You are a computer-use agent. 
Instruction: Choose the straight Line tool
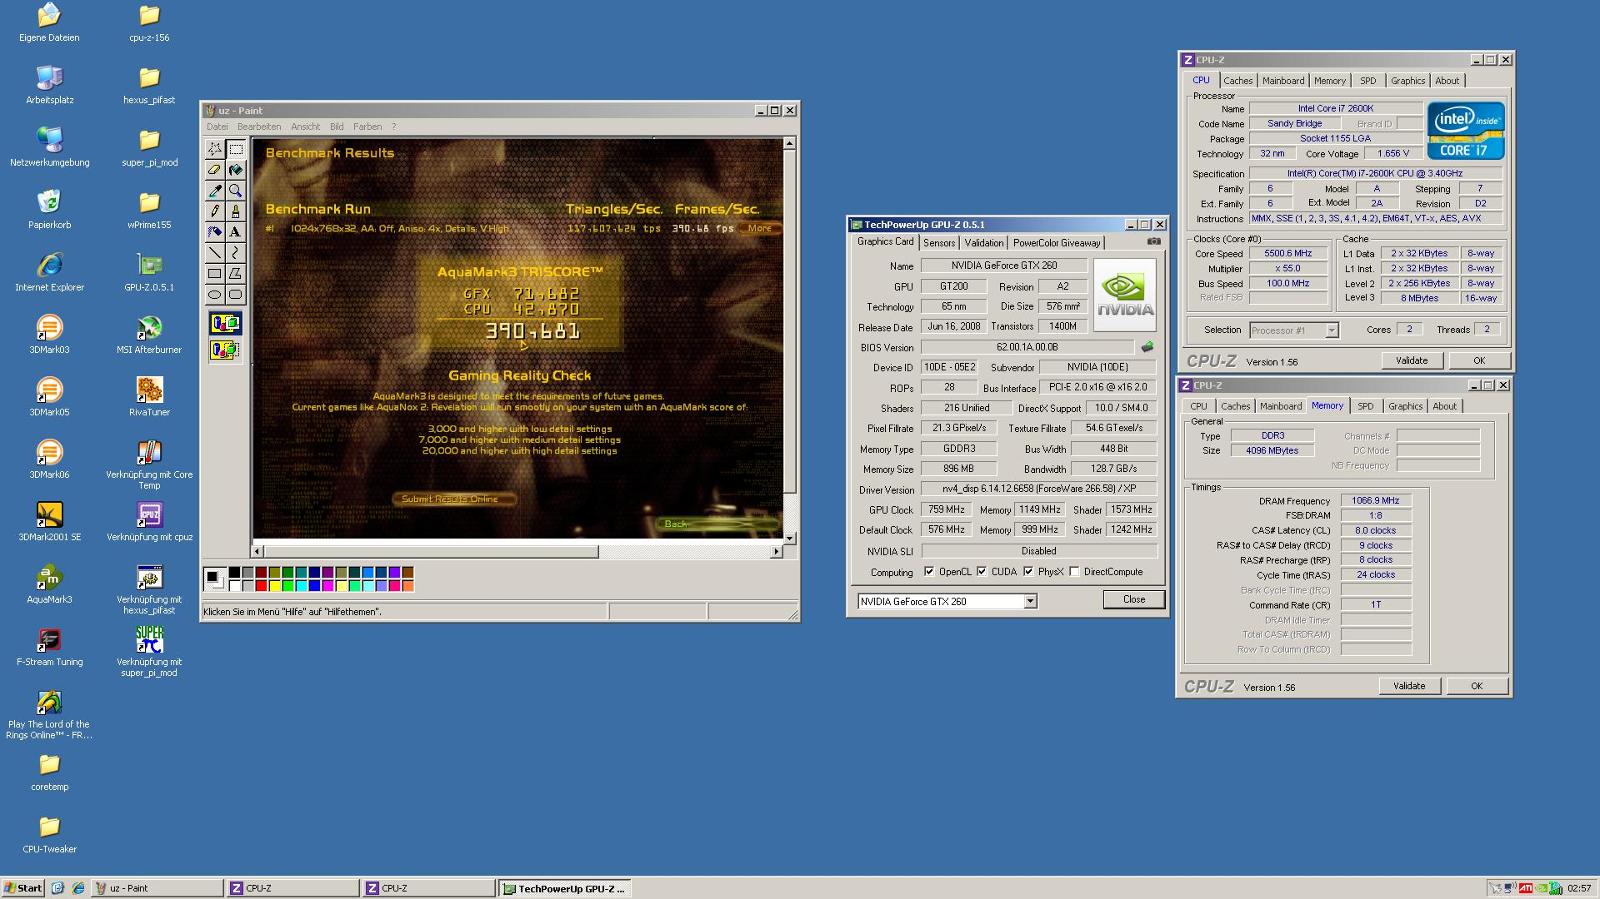coord(214,253)
